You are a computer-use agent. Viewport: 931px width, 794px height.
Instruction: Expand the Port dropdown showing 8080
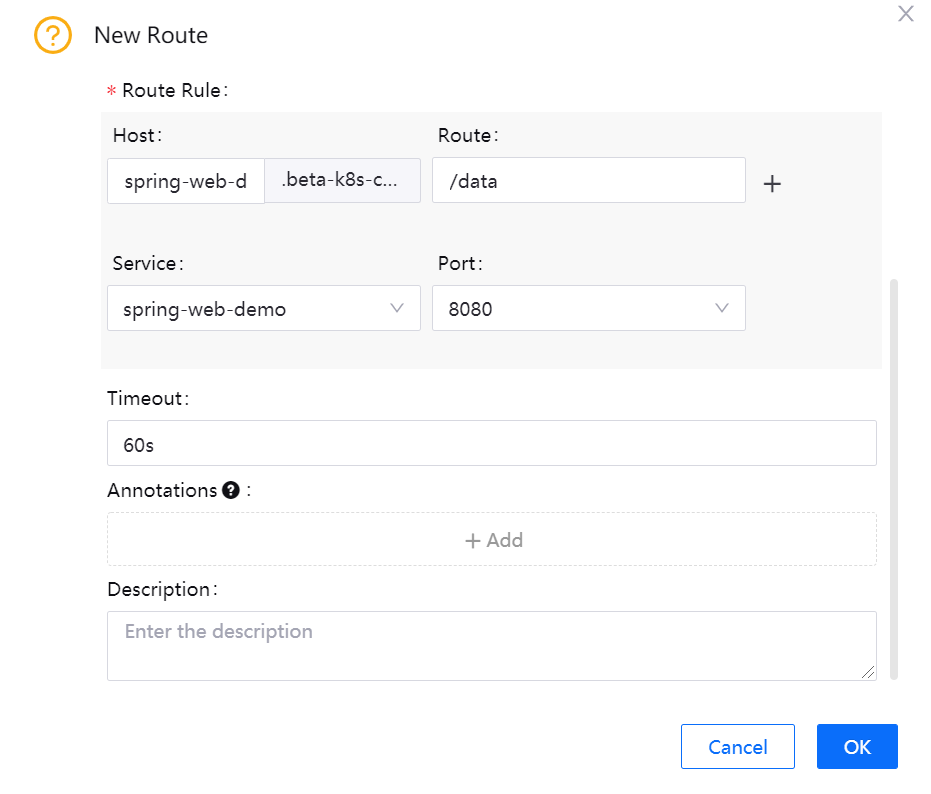click(x=575, y=309)
